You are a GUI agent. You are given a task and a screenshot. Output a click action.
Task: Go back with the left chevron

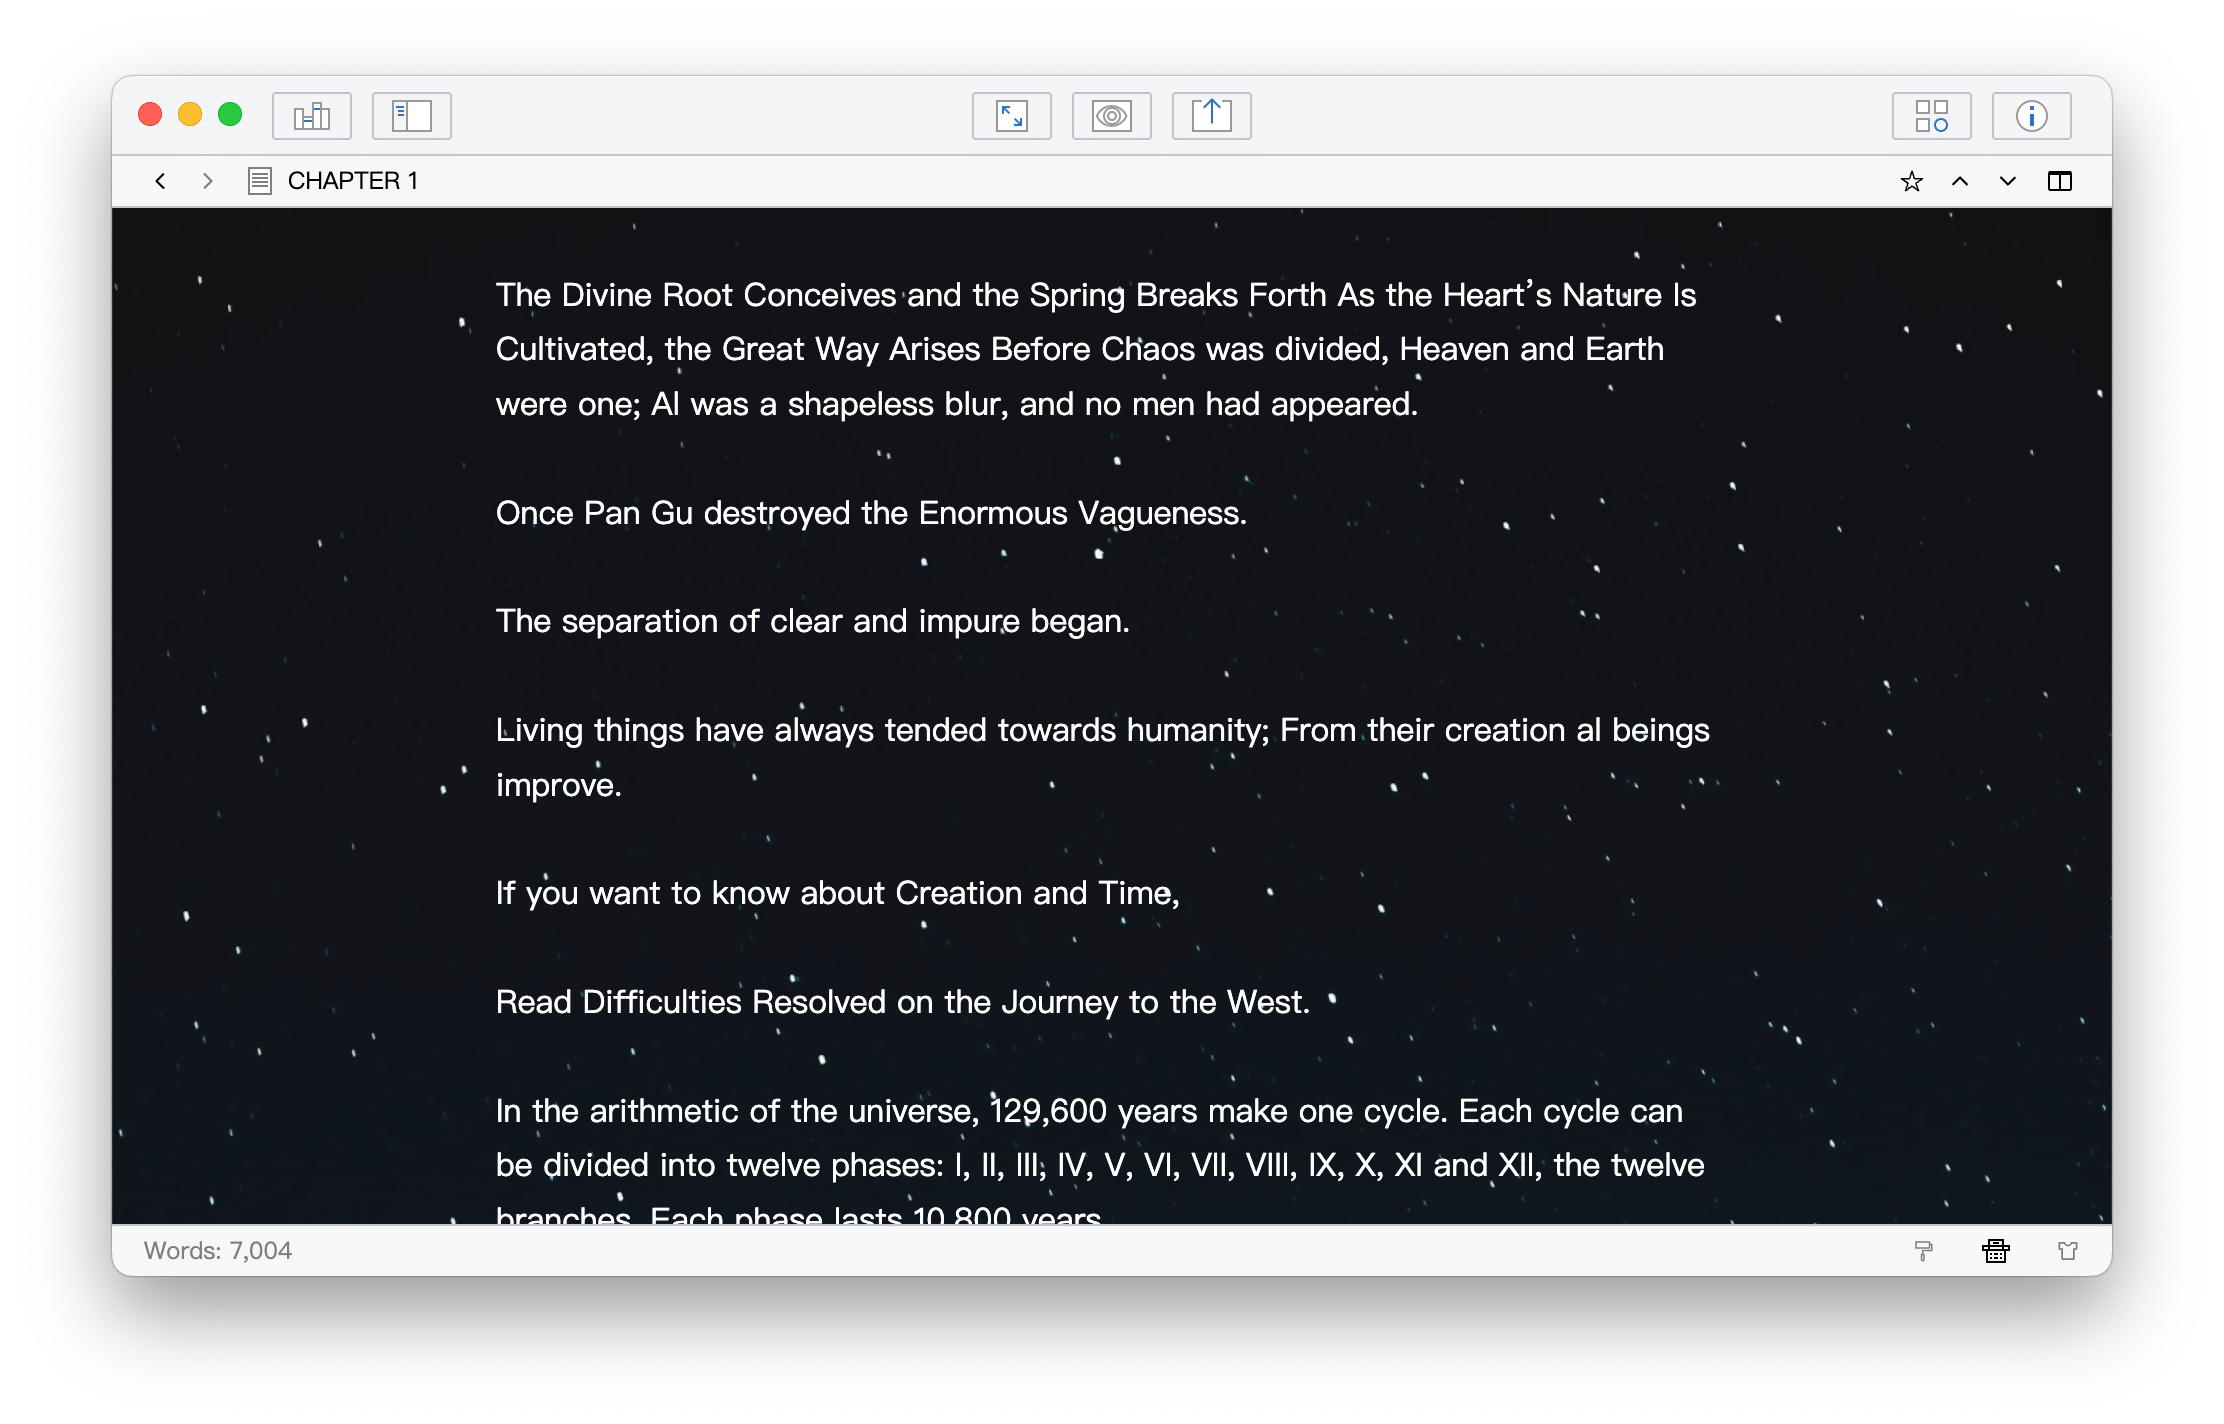[x=160, y=181]
